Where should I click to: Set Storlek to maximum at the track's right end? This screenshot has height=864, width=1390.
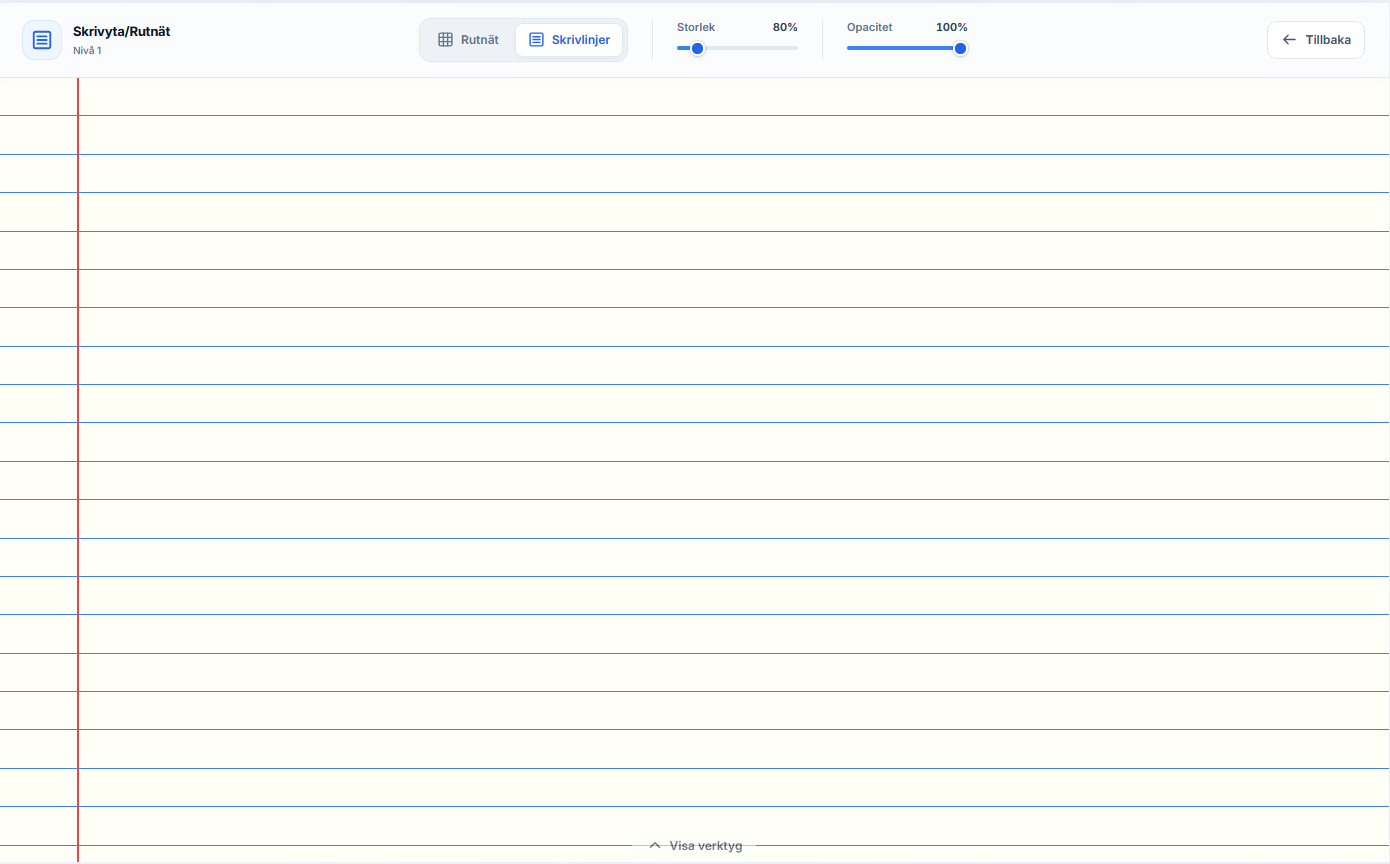tap(796, 48)
